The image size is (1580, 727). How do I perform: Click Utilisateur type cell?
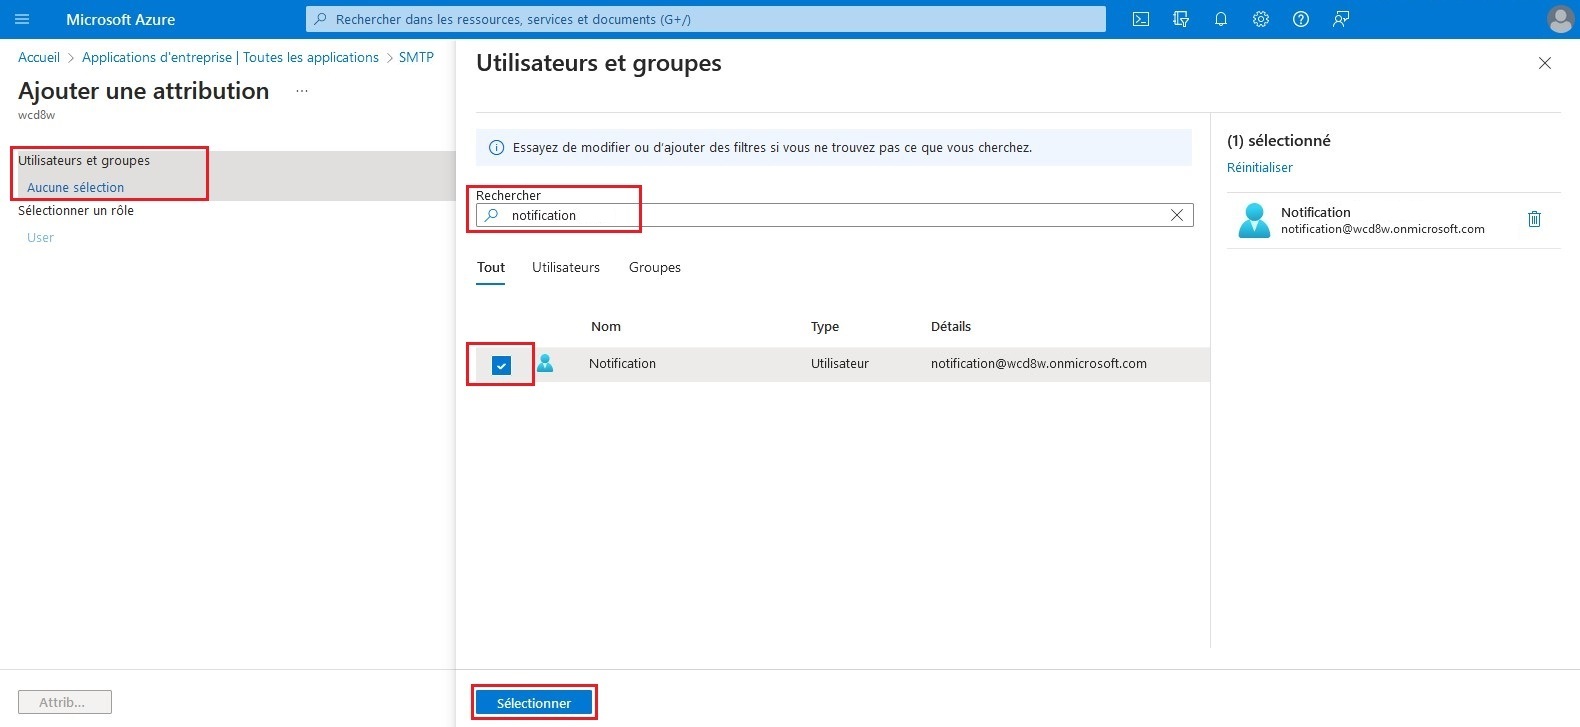(840, 364)
